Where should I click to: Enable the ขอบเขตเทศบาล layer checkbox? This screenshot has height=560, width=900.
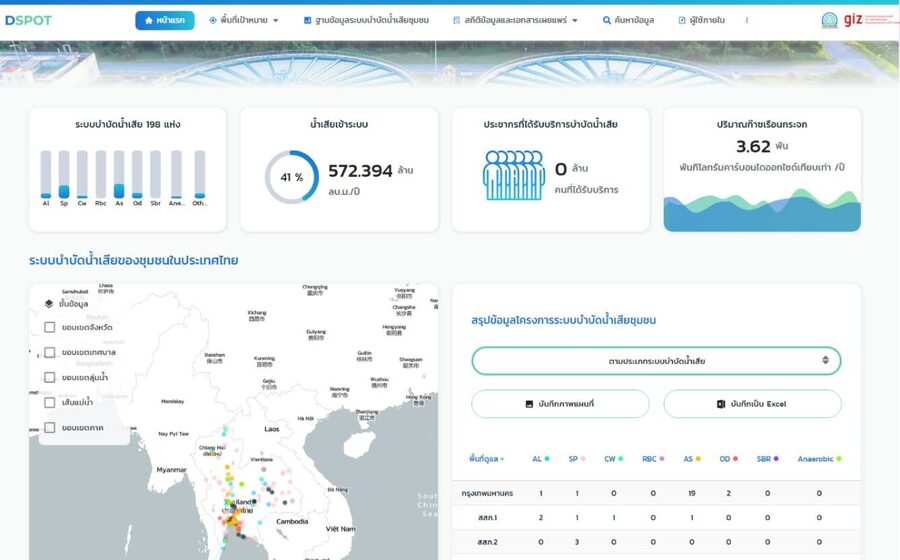tap(50, 352)
